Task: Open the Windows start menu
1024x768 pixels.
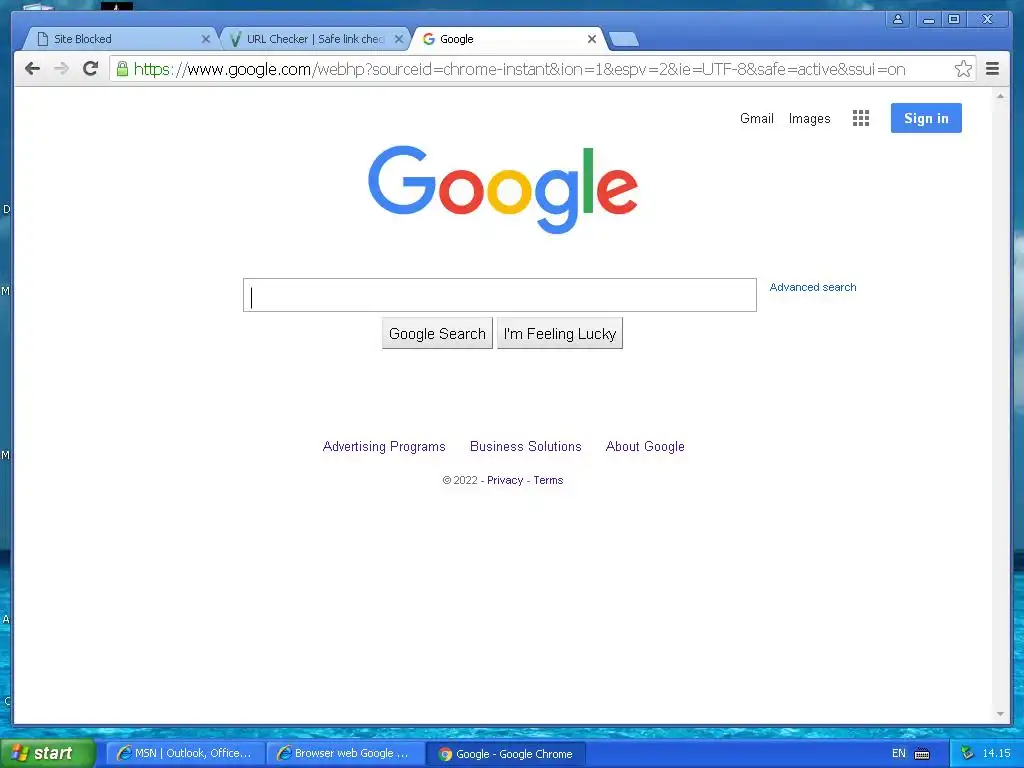Action: 47,753
